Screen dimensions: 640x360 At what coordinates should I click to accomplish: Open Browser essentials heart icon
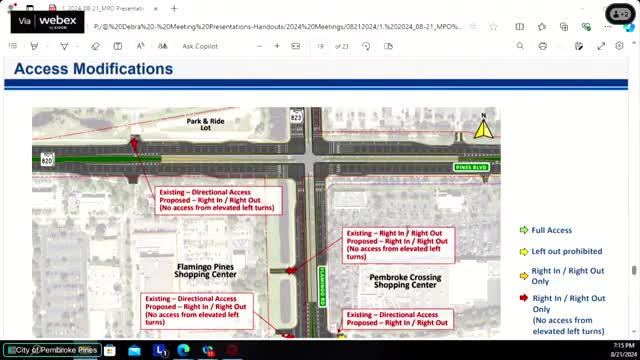(586, 27)
